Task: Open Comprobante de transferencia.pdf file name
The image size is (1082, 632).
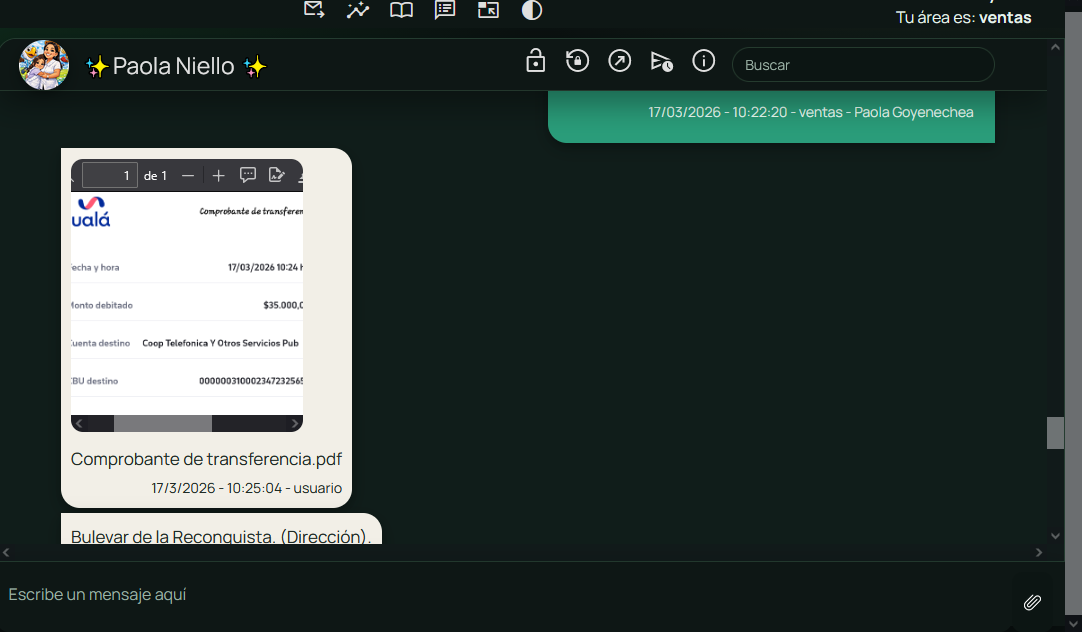Action: (206, 459)
